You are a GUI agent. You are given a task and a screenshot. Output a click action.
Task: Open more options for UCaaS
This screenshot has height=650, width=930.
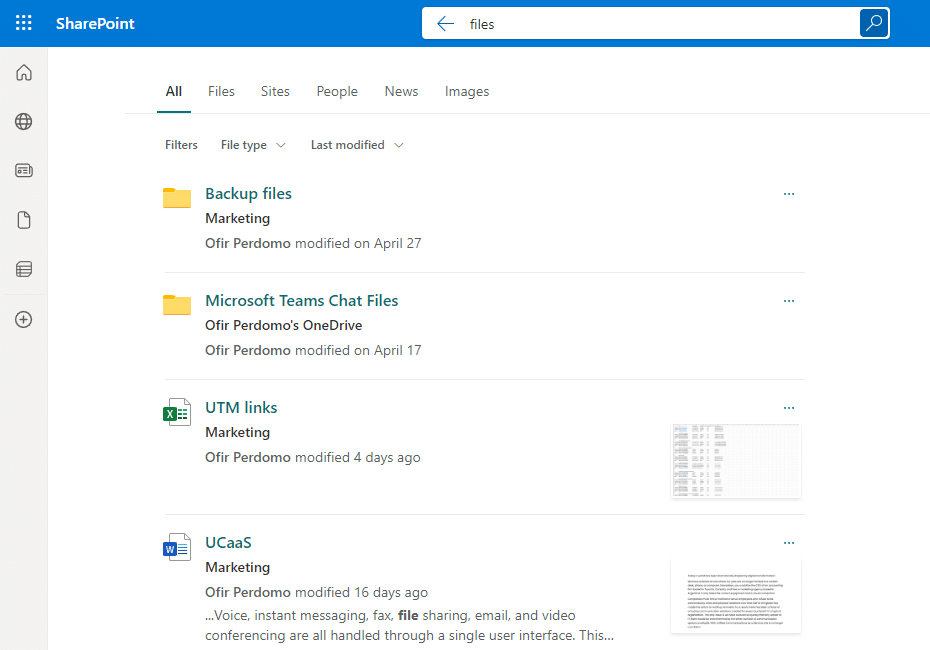[x=789, y=543]
